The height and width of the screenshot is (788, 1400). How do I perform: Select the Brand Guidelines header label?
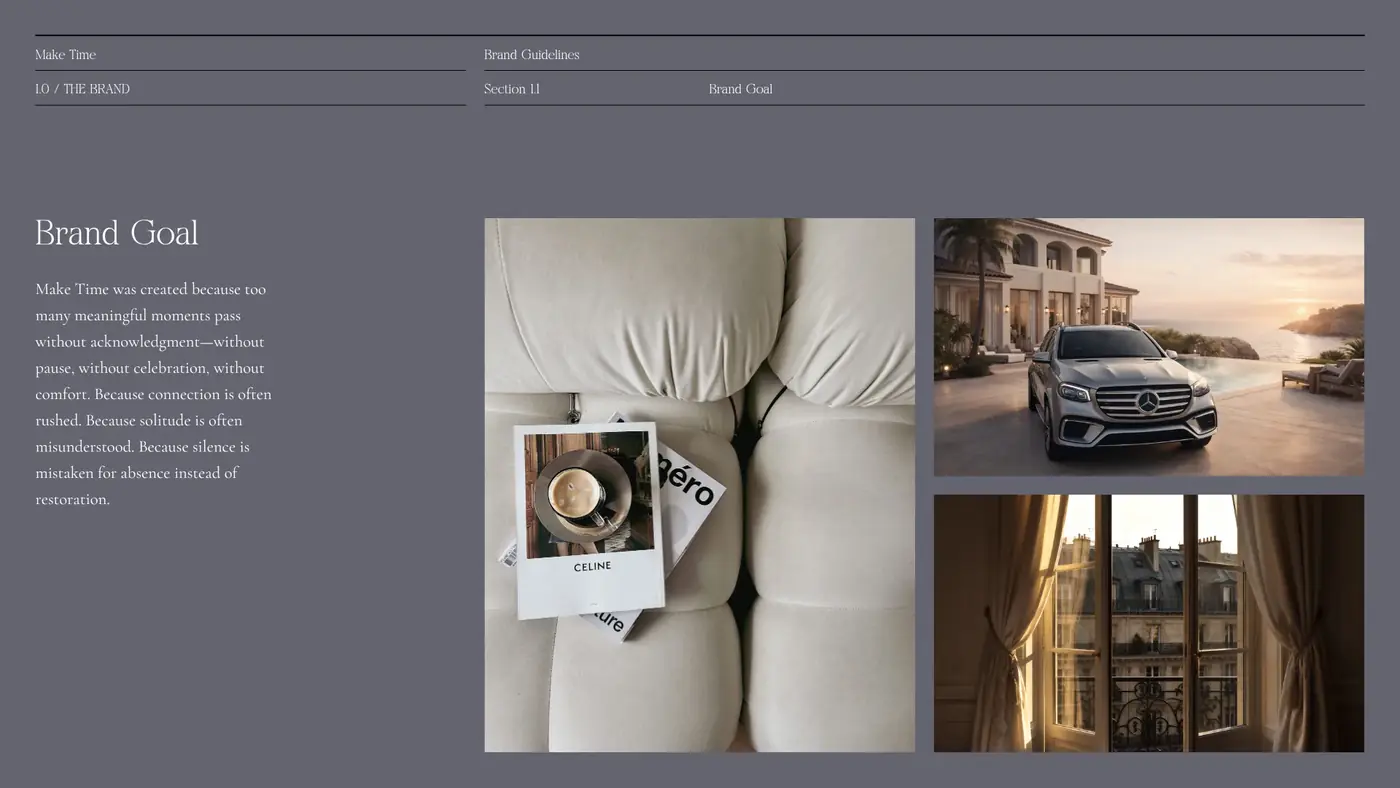pos(532,55)
